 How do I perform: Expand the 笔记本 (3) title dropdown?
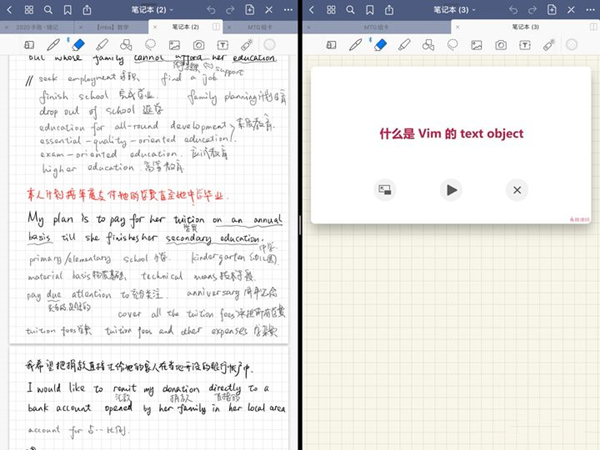456,10
